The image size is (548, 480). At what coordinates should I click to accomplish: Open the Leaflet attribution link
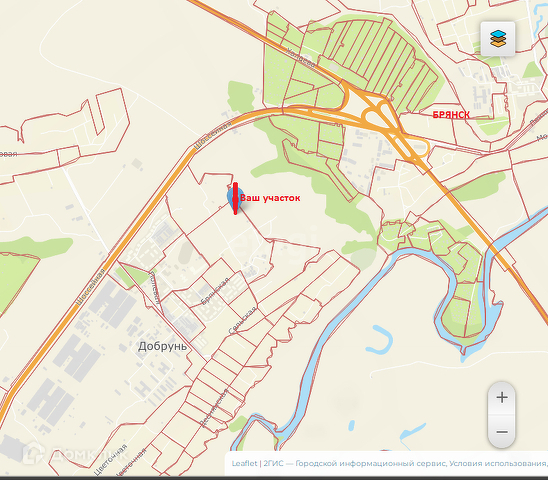tap(244, 464)
